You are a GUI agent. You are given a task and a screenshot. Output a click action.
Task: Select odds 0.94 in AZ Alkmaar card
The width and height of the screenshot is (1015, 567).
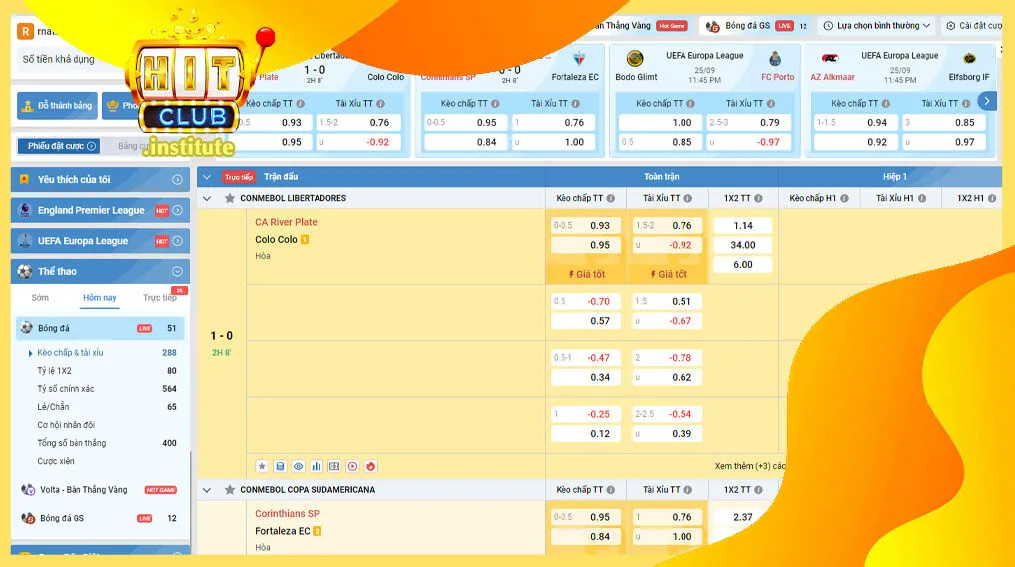pos(855,122)
